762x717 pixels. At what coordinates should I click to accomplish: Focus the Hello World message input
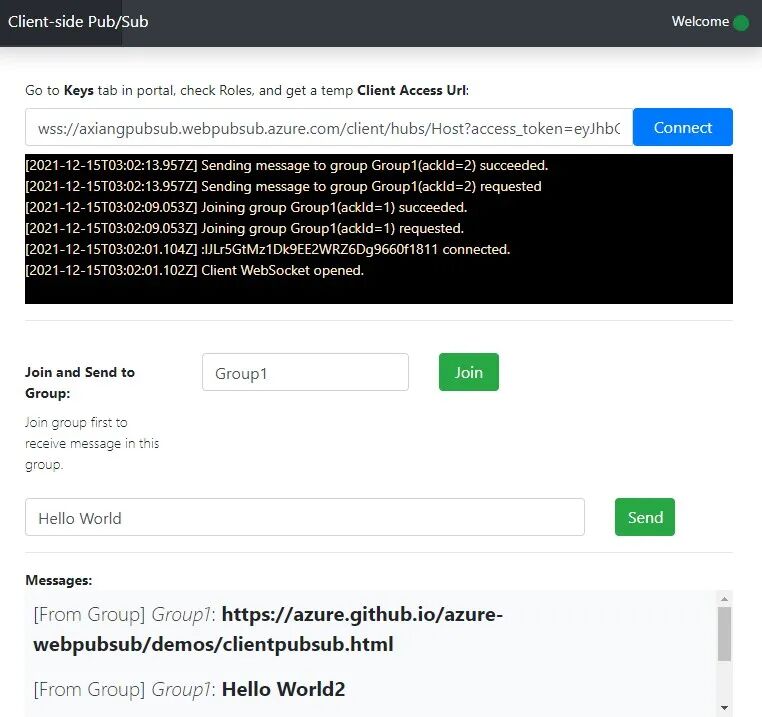[305, 517]
